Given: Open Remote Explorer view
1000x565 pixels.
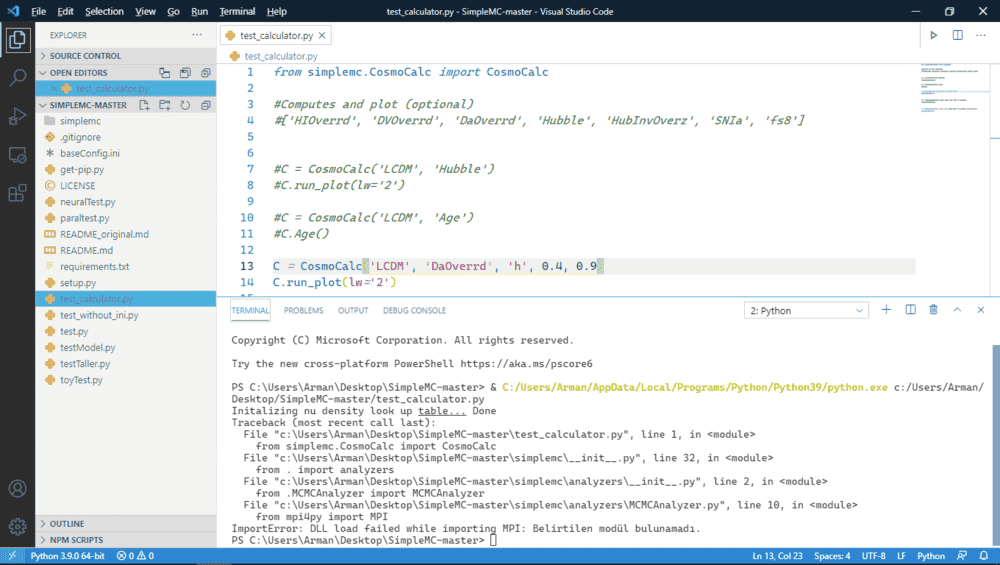Looking at the screenshot, I should point(17,155).
